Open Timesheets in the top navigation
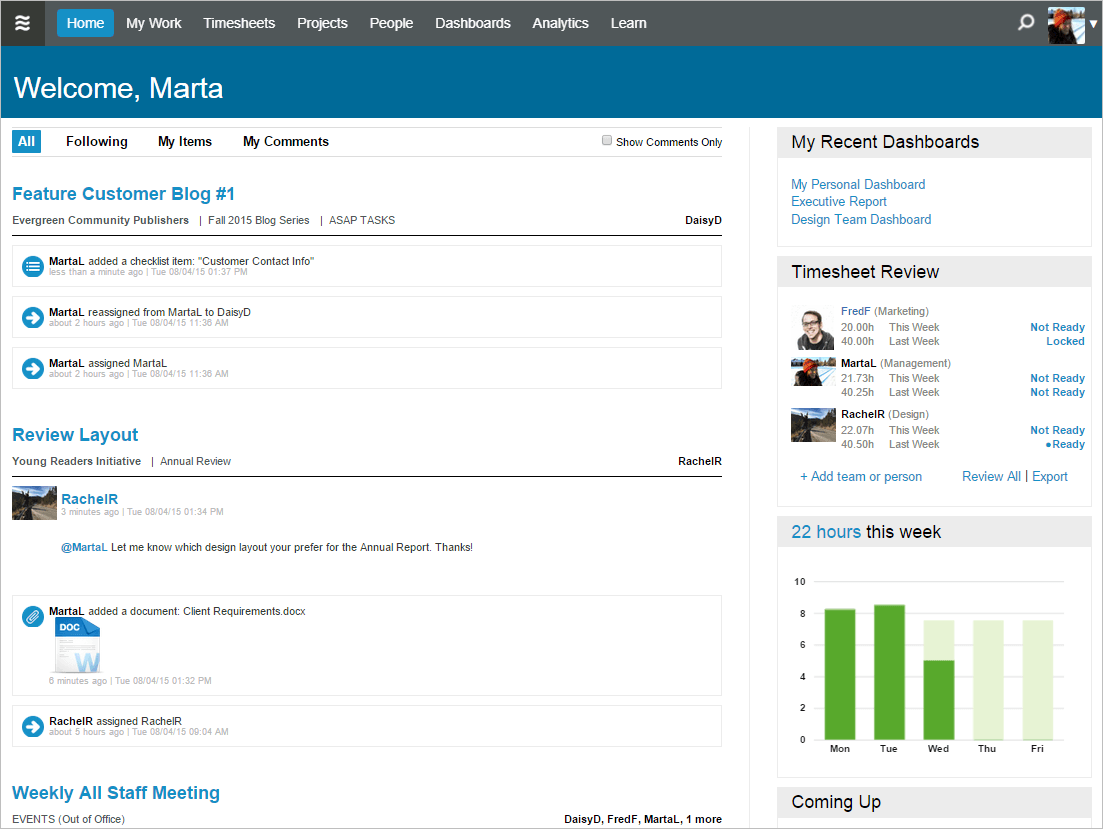The height and width of the screenshot is (829, 1103). (x=239, y=23)
